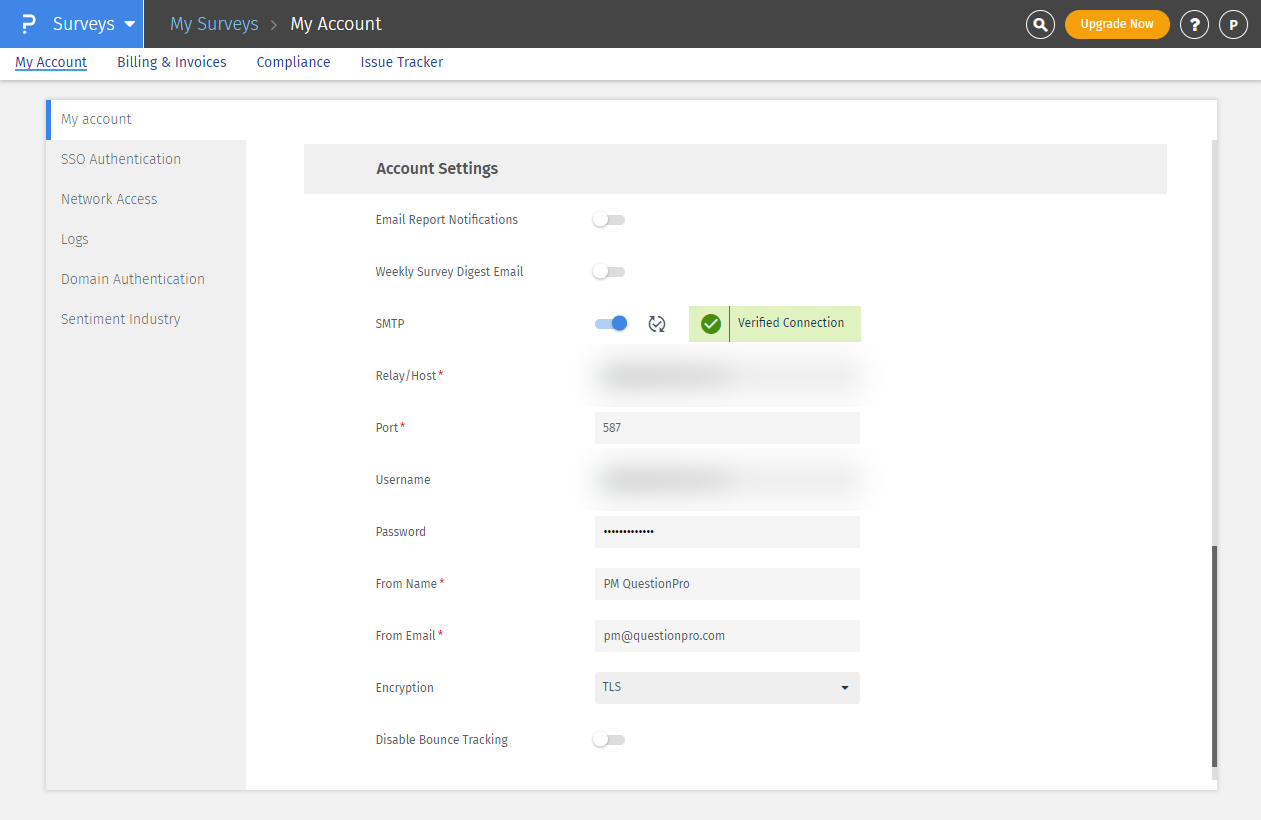Click the page vertical scrollbar thumb
The width and height of the screenshot is (1261, 820).
pyautogui.click(x=1214, y=655)
